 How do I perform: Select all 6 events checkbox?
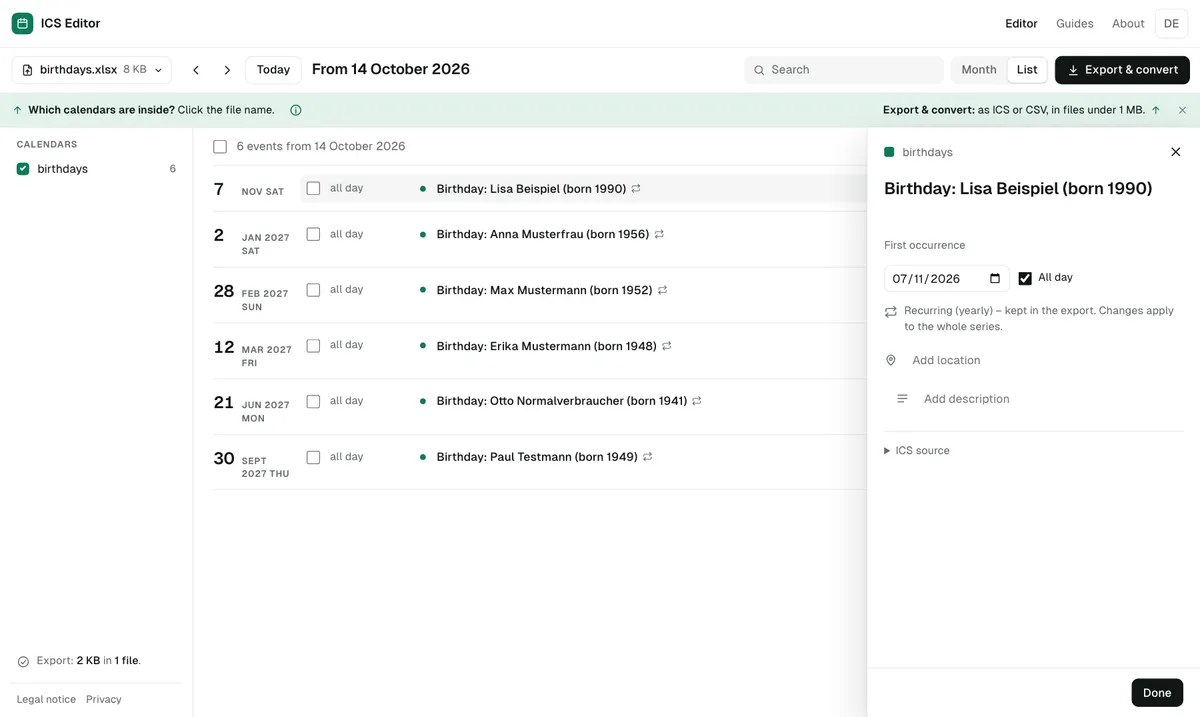[220, 147]
